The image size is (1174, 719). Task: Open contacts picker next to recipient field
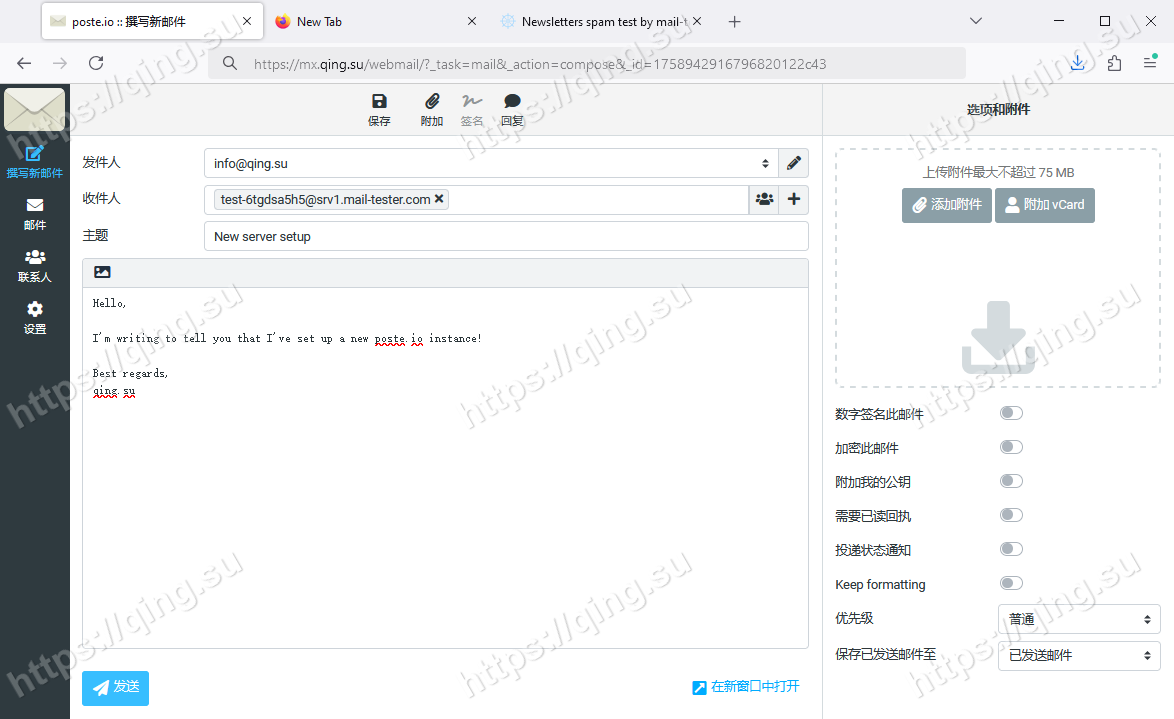764,199
